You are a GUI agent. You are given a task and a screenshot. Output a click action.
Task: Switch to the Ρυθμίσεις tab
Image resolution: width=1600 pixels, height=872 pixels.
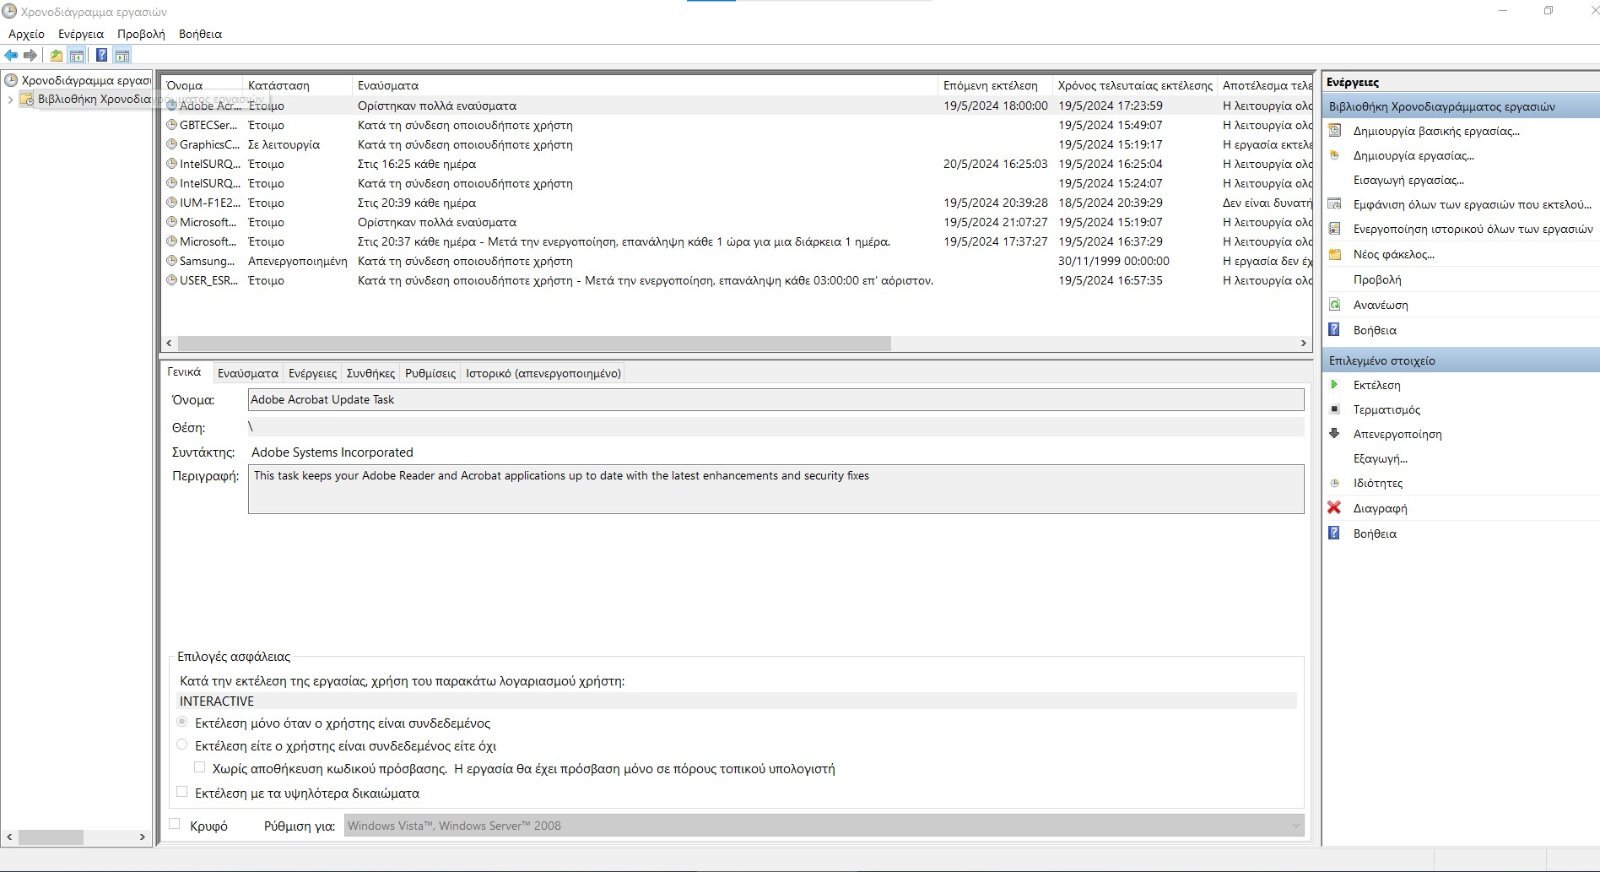[x=430, y=373]
